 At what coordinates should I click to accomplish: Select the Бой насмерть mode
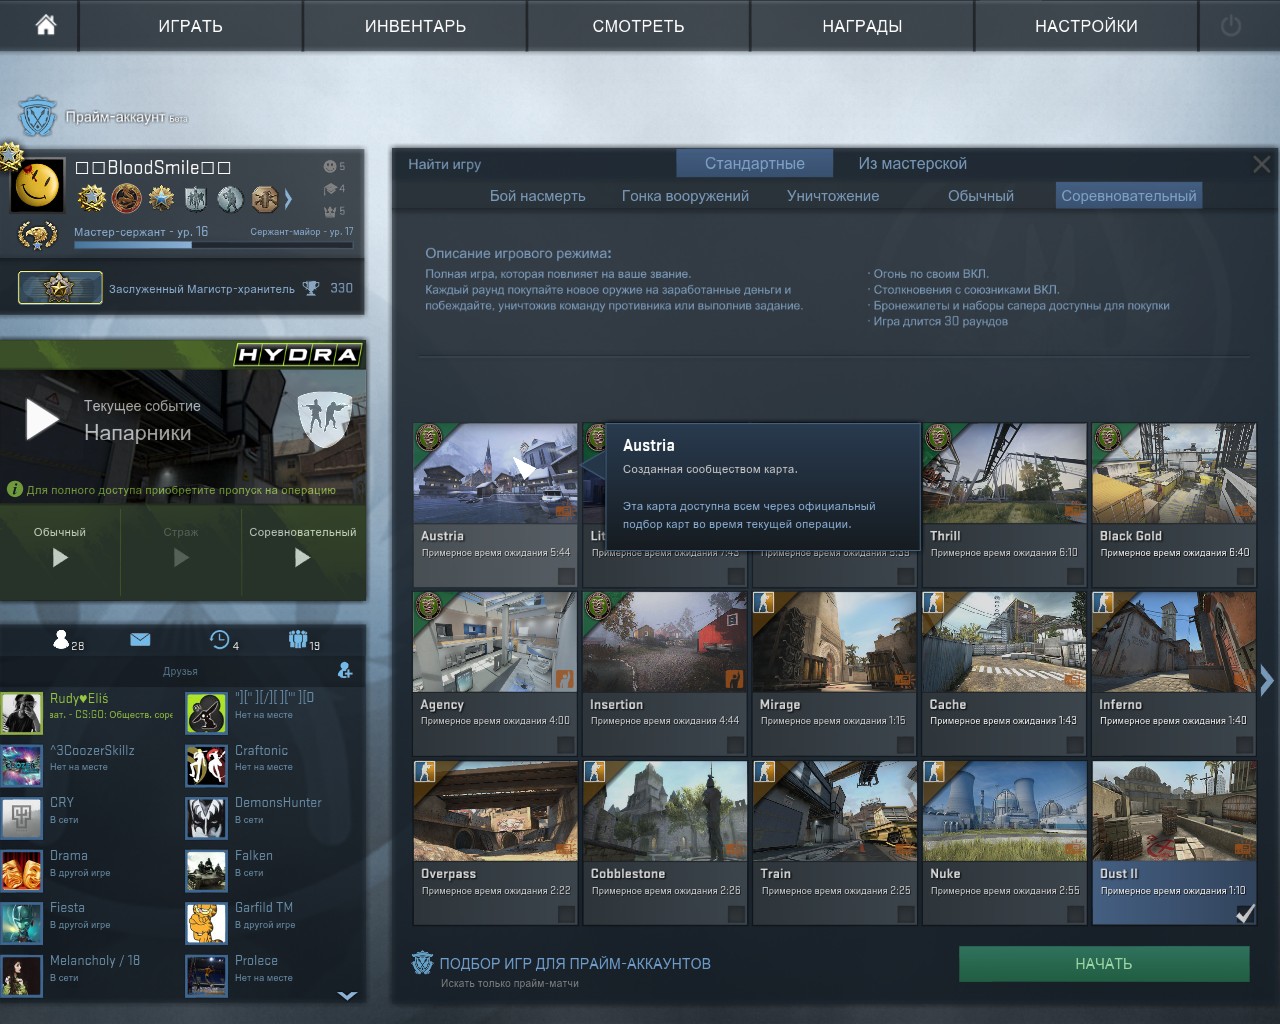537,196
